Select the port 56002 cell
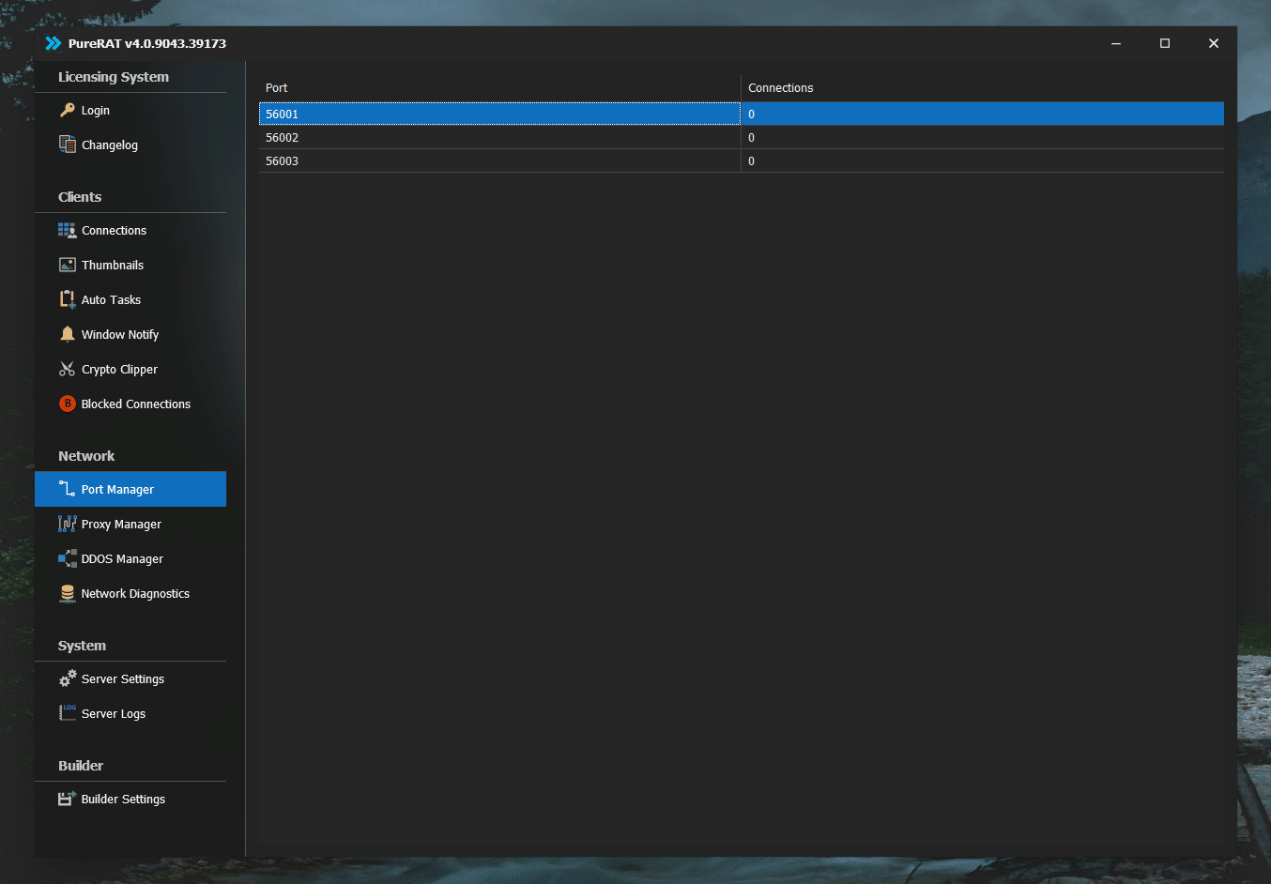The width and height of the screenshot is (1271, 884). 500,137
